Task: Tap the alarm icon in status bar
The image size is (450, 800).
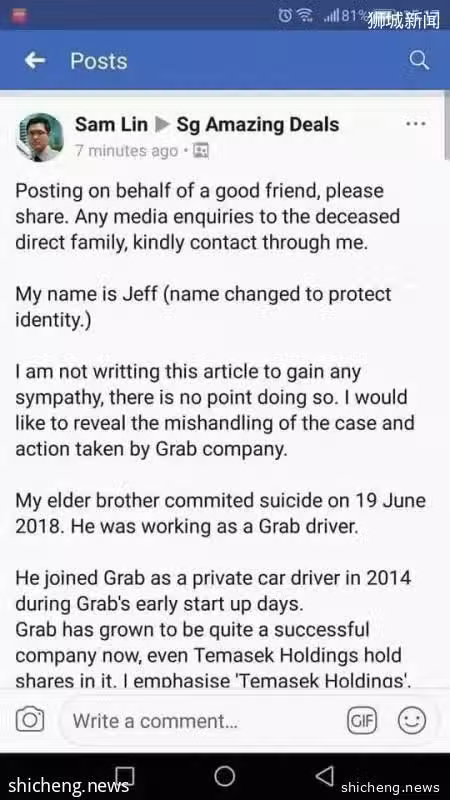Action: tap(285, 16)
